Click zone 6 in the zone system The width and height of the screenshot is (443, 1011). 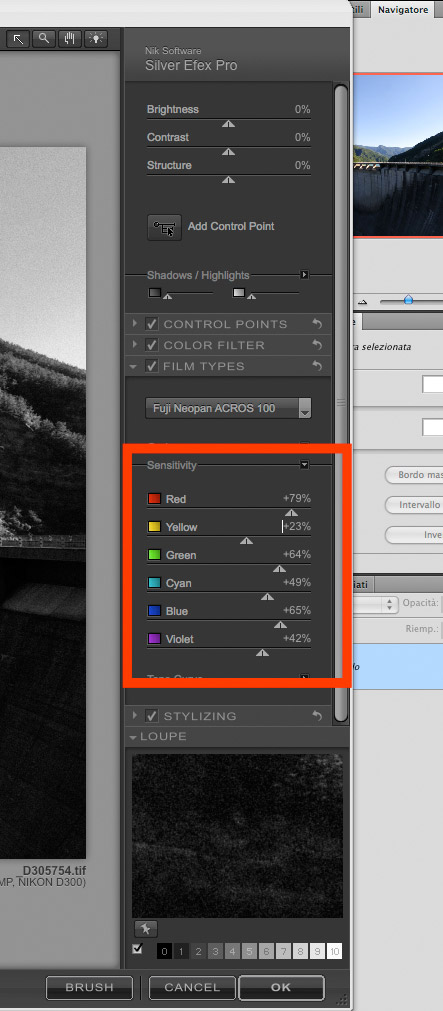tap(266, 952)
